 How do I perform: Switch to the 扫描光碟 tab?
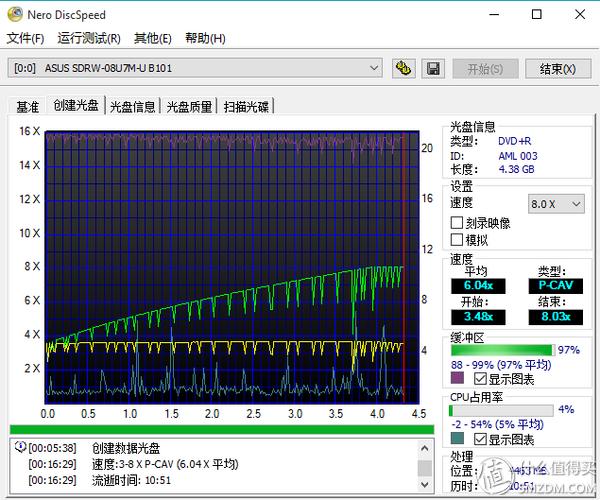click(246, 106)
